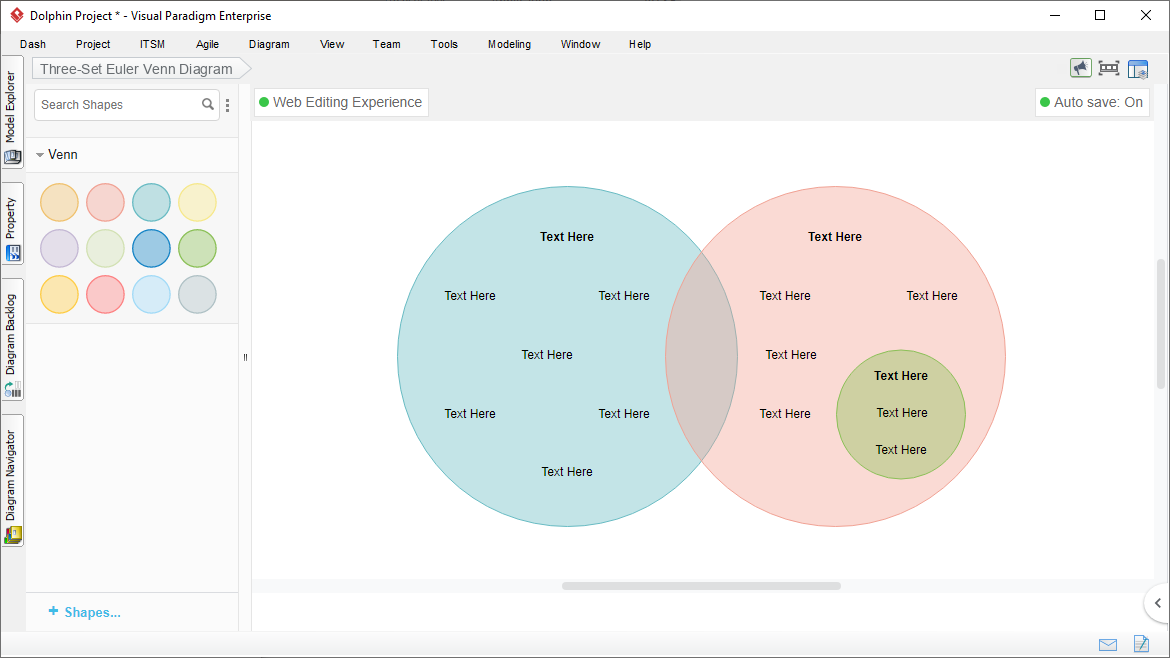The image size is (1170, 658).
Task: Expand the right side panel arrow
Action: pos(1157,603)
